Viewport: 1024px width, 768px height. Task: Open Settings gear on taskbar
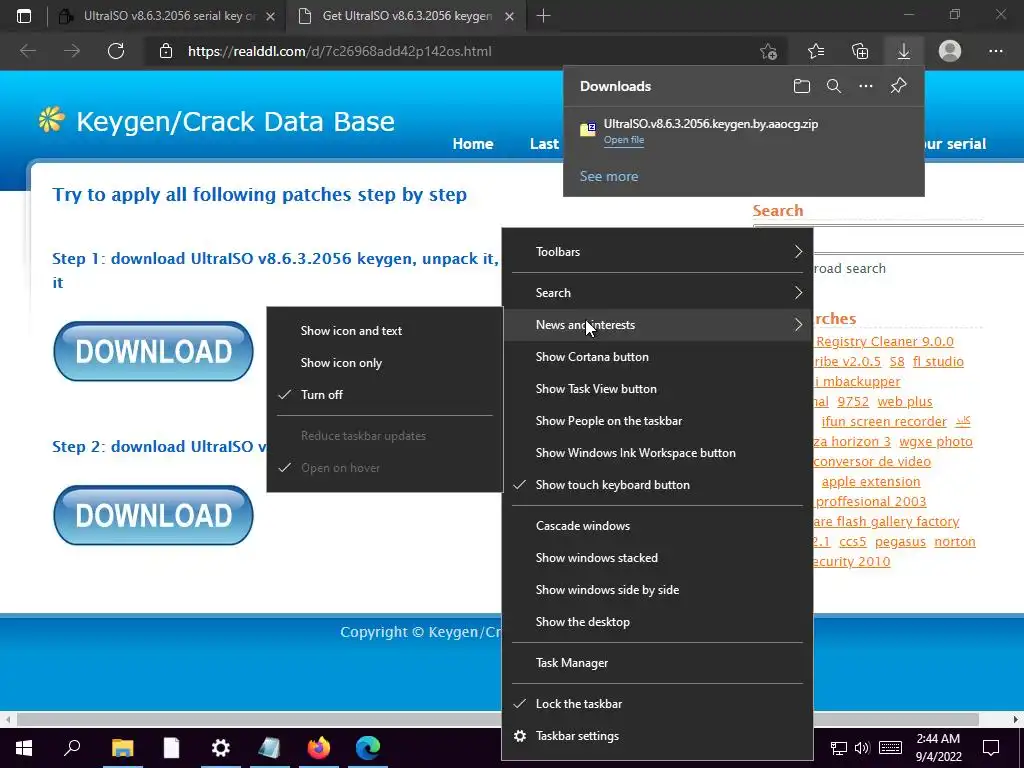(221, 748)
